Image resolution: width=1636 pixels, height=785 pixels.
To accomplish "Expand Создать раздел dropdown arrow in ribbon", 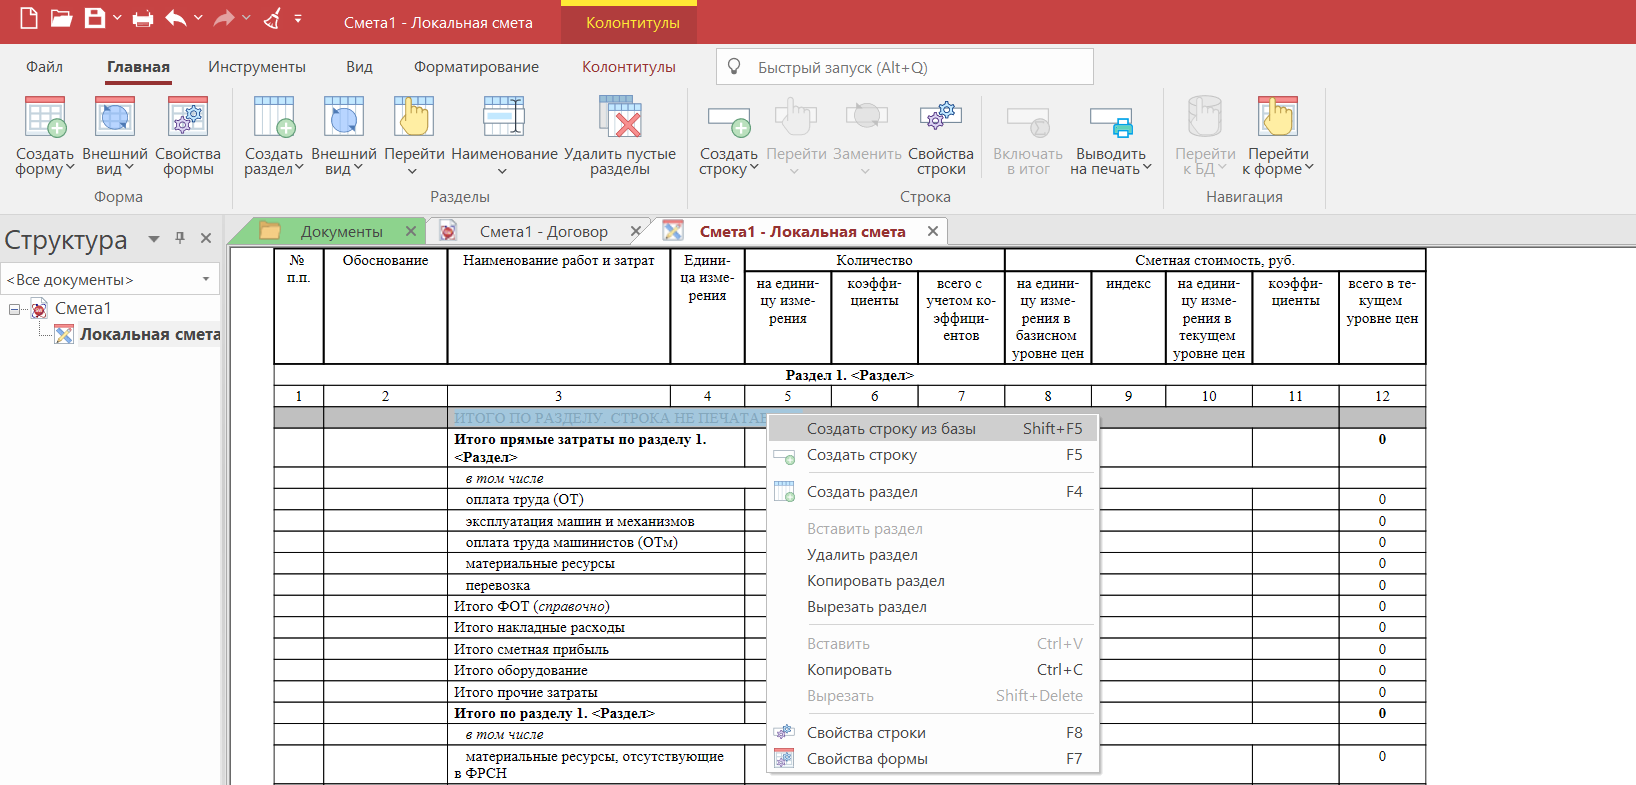I will point(299,168).
